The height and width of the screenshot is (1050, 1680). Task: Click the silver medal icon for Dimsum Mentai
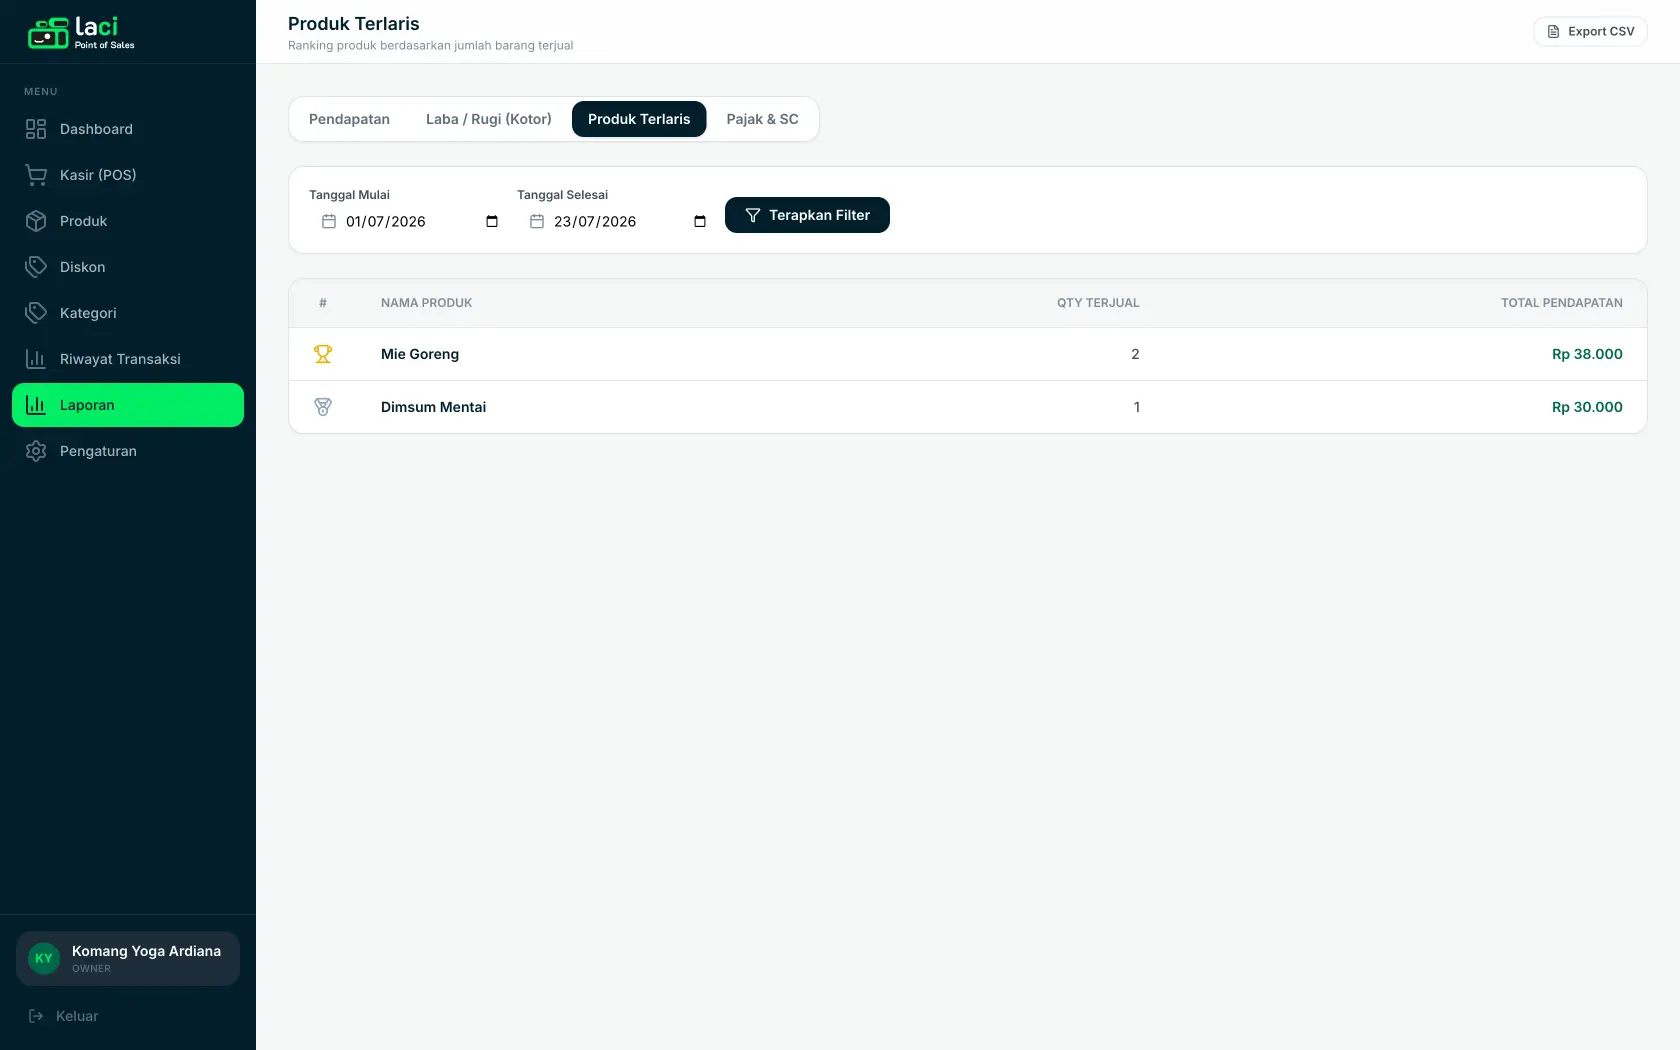(x=323, y=407)
